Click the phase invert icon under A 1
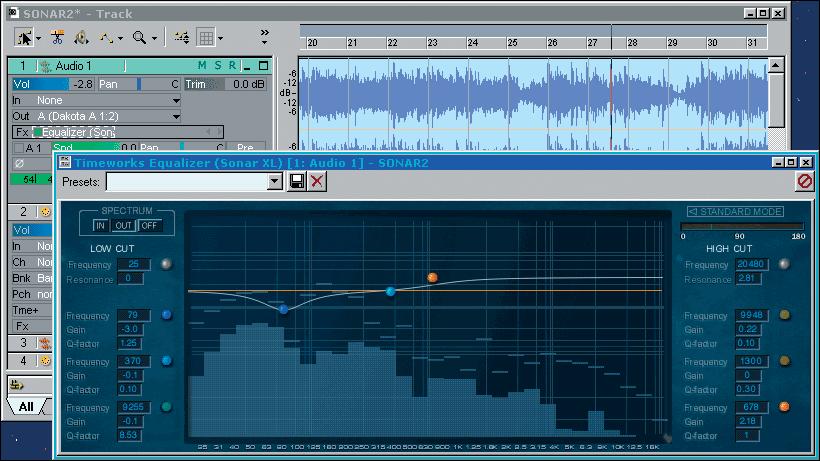 pyautogui.click(x=19, y=164)
